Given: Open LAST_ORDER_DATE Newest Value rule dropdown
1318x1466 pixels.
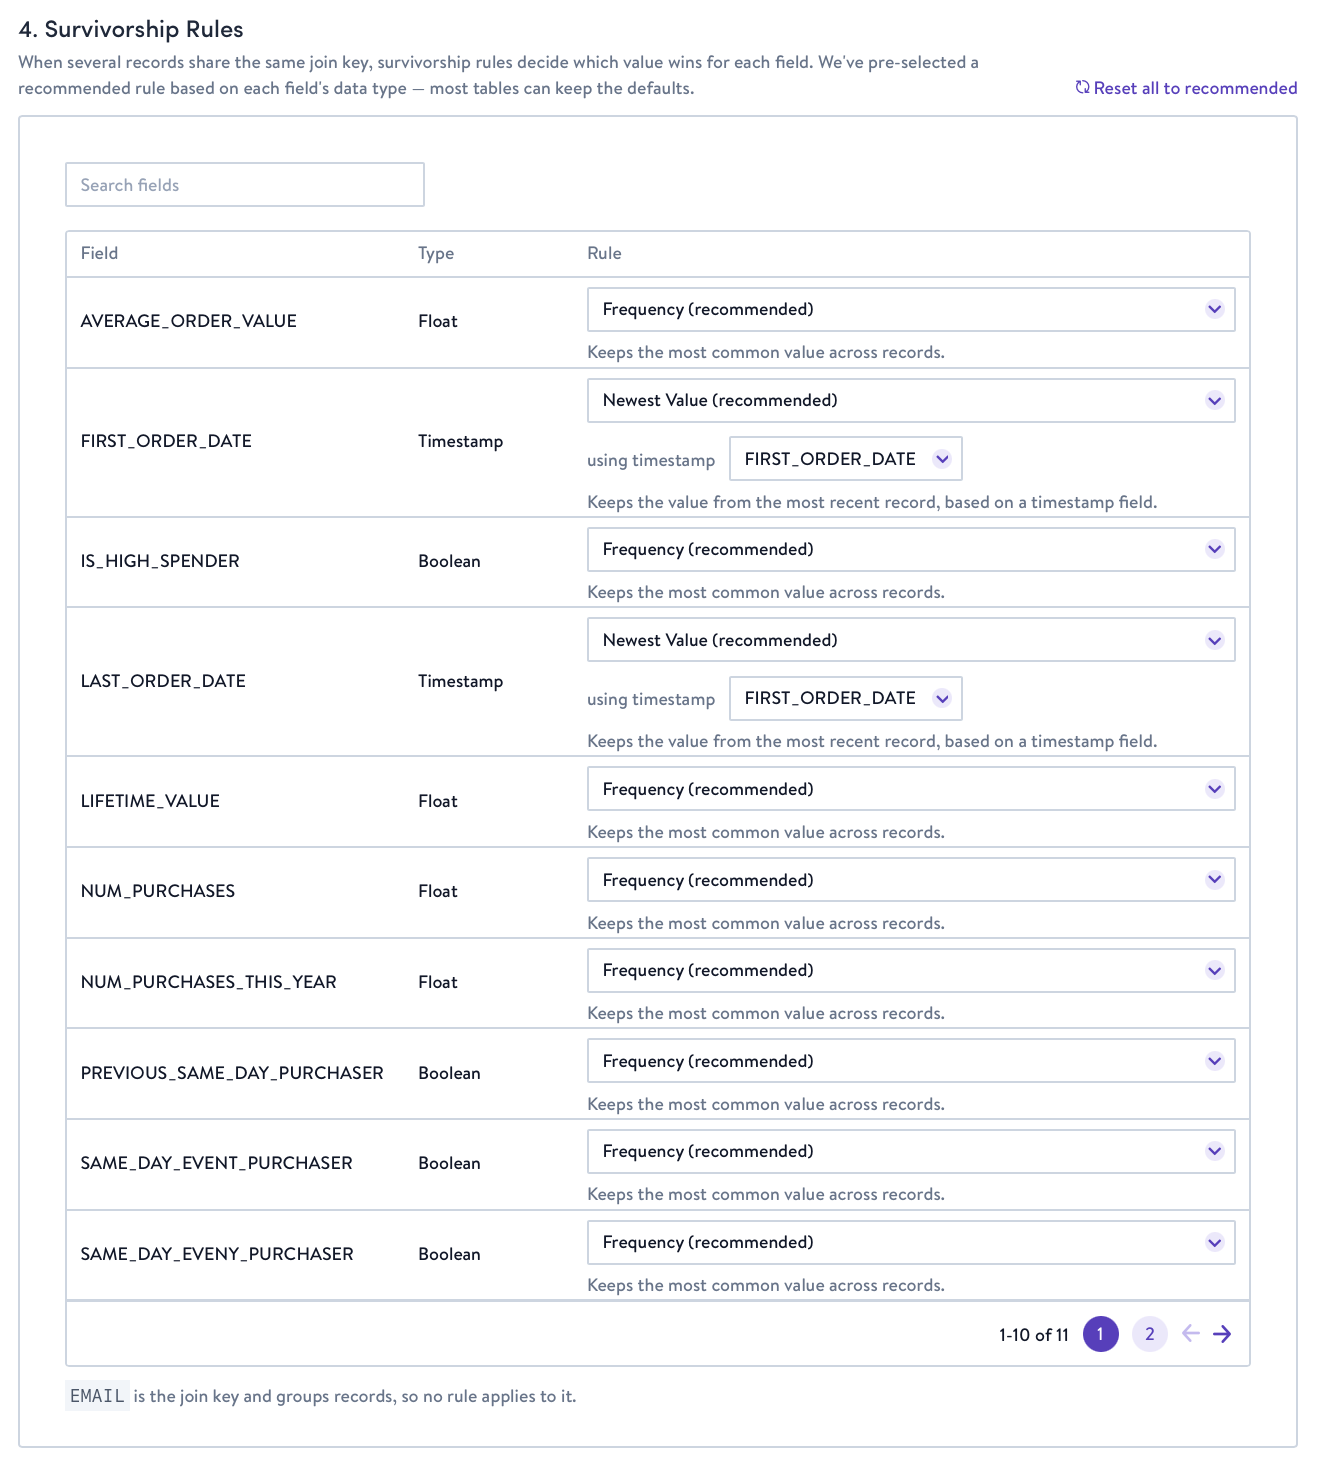Looking at the screenshot, I should click(x=911, y=640).
